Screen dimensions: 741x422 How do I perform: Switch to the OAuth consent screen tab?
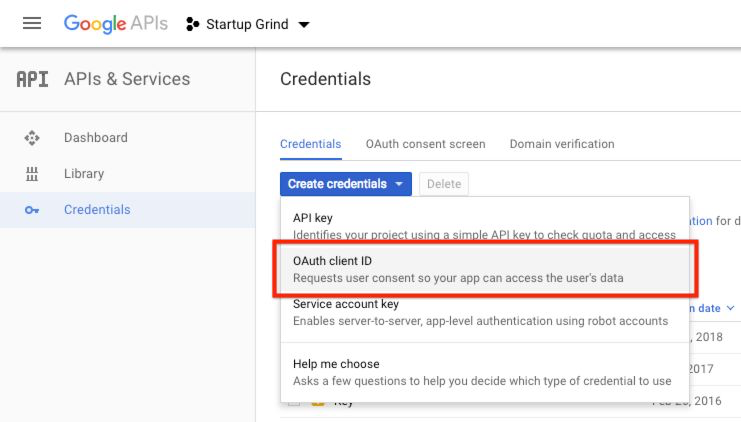pyautogui.click(x=425, y=144)
